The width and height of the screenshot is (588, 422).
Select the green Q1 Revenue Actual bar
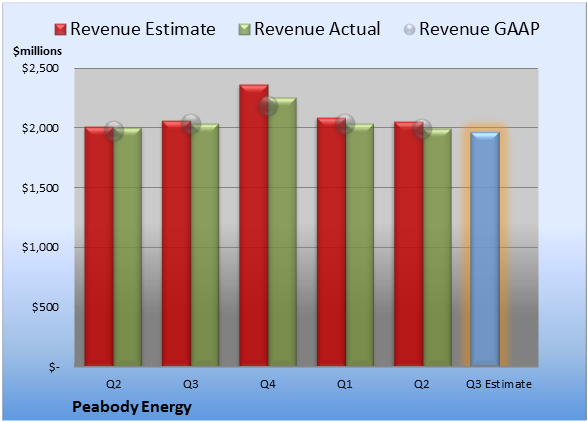(x=360, y=245)
